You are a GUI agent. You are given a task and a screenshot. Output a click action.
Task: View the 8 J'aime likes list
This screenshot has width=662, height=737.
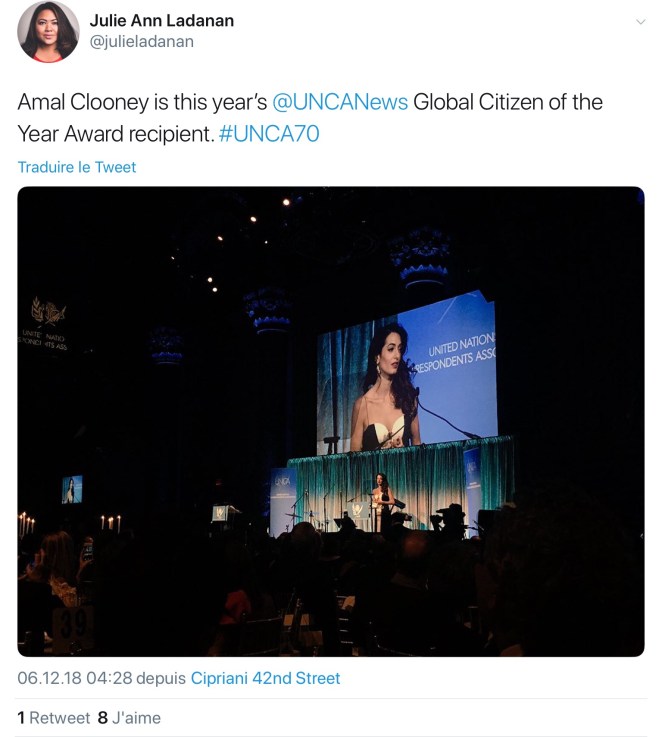coord(129,718)
